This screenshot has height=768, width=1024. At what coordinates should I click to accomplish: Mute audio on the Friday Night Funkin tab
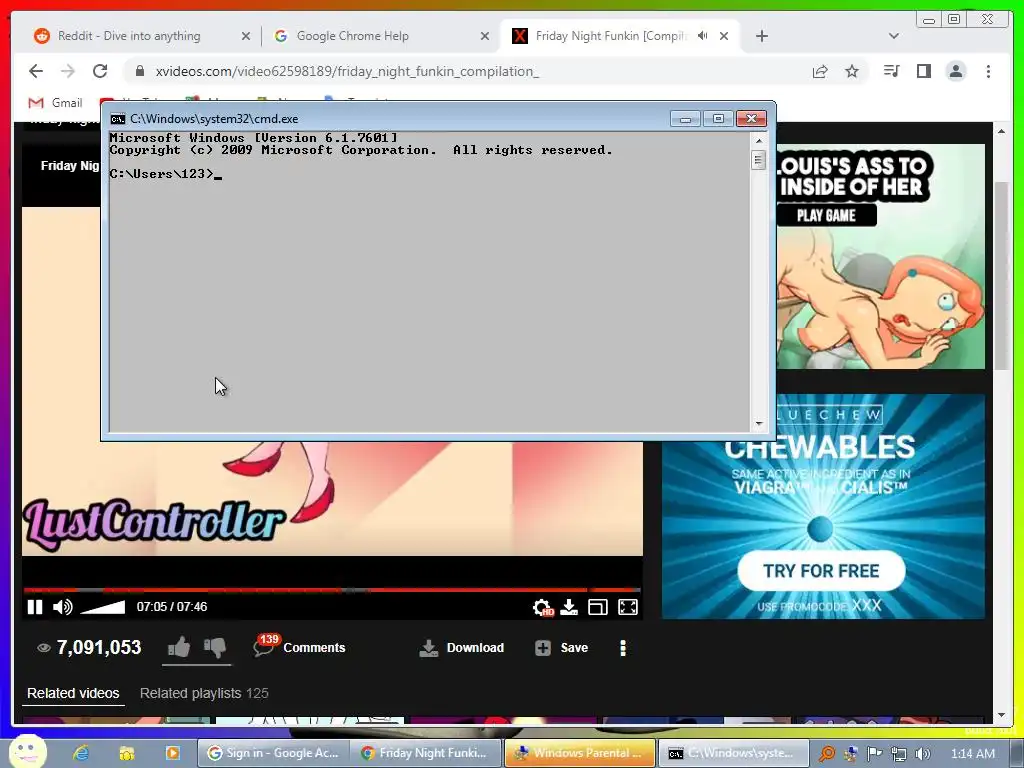click(703, 36)
